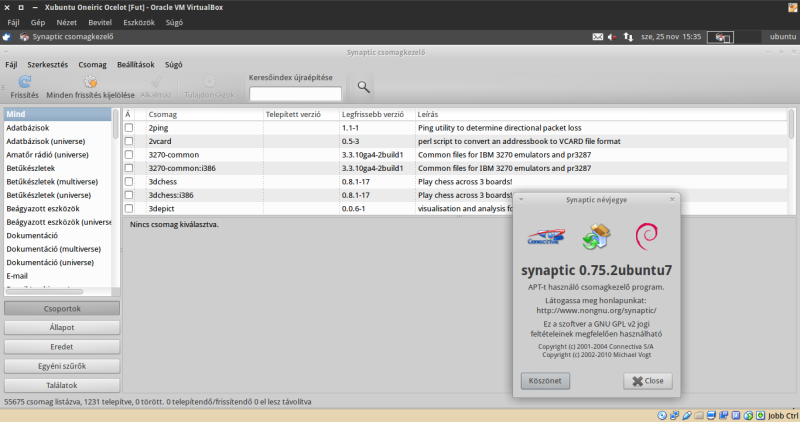Open the Xubuntu mouse menu icon
Image resolution: width=800 pixels, height=422 pixels.
tap(7, 37)
